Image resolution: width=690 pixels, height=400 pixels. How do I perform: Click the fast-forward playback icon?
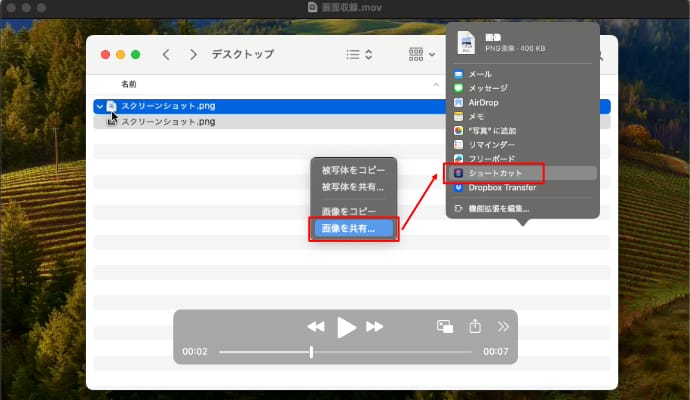pyautogui.click(x=375, y=327)
